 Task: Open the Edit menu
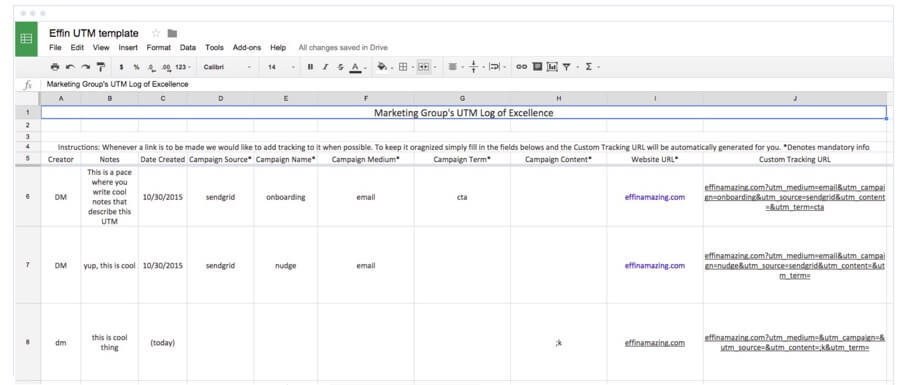[77, 48]
